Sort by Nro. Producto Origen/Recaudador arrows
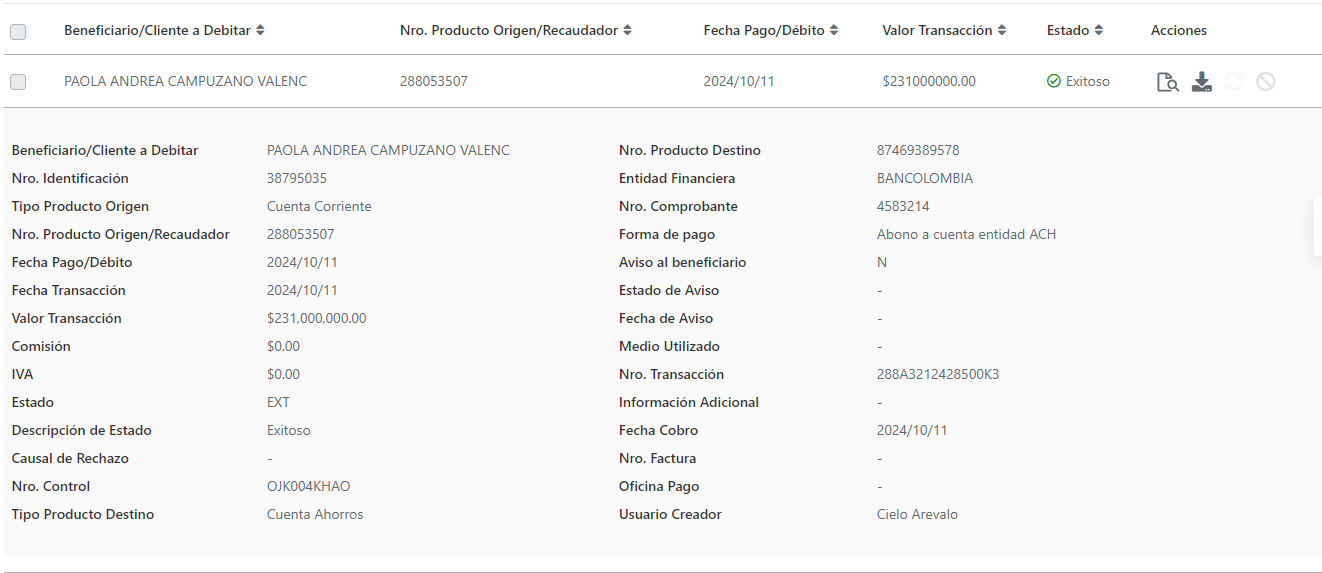Screen dimensions: 1322x573 [627, 31]
